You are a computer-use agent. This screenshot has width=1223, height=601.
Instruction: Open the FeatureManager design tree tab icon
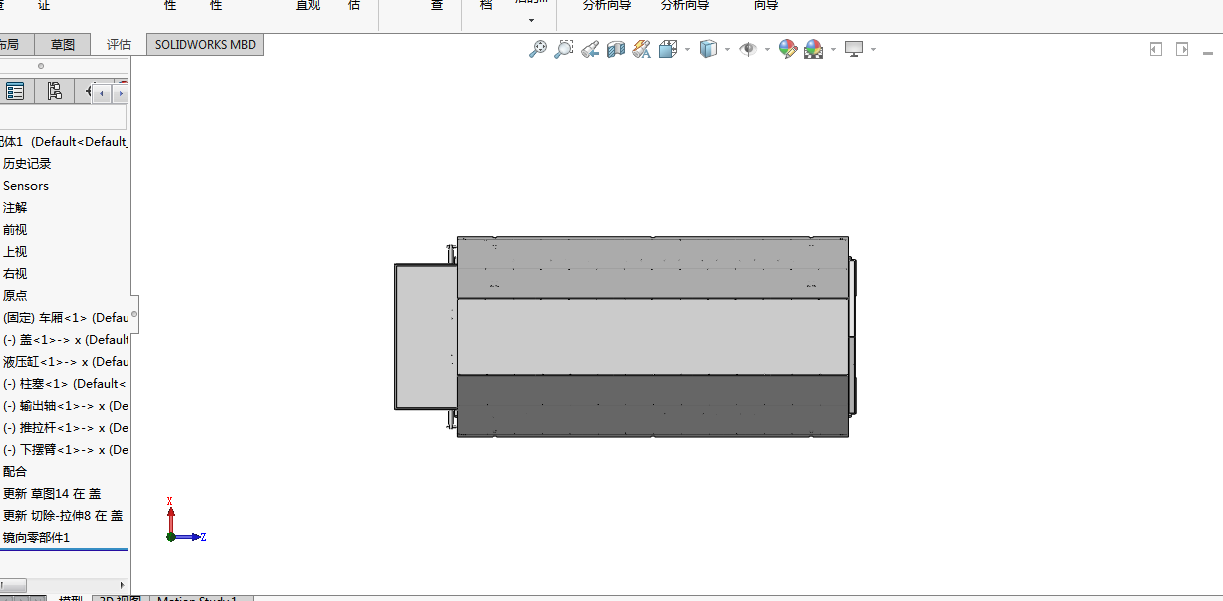point(15,91)
